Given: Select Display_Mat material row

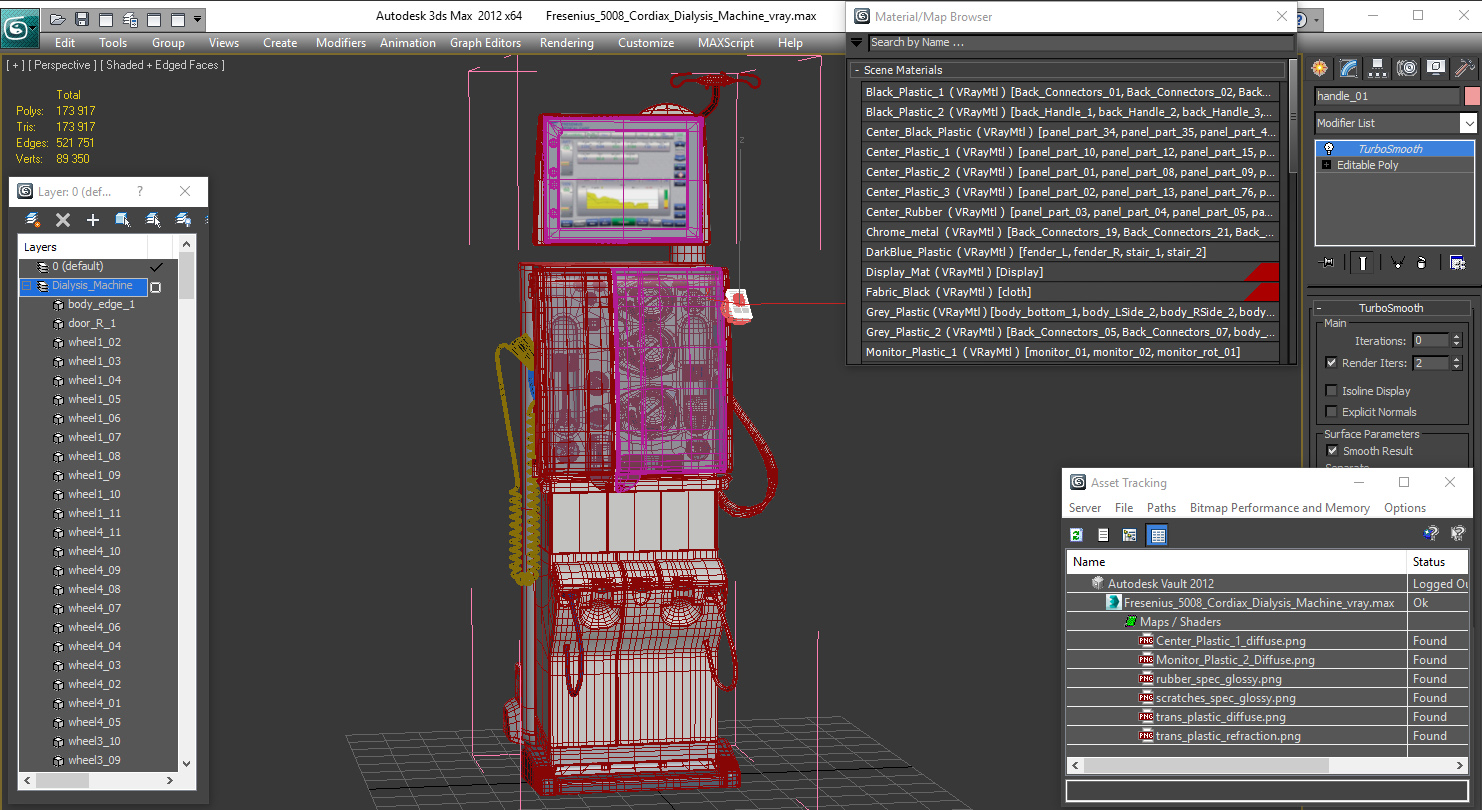Looking at the screenshot, I should click(1070, 272).
